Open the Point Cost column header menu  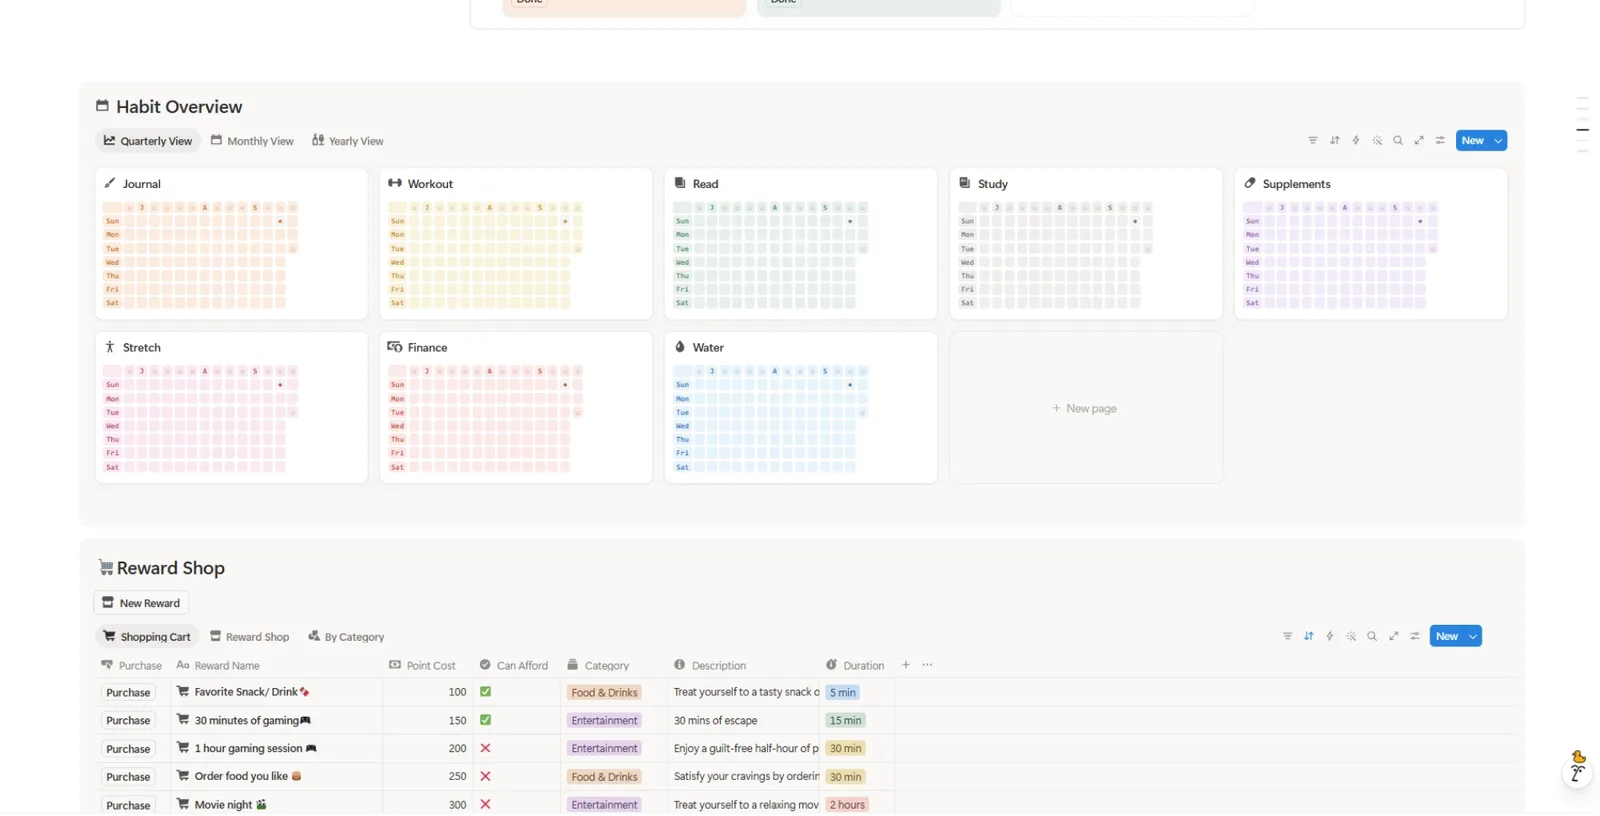[x=422, y=665]
